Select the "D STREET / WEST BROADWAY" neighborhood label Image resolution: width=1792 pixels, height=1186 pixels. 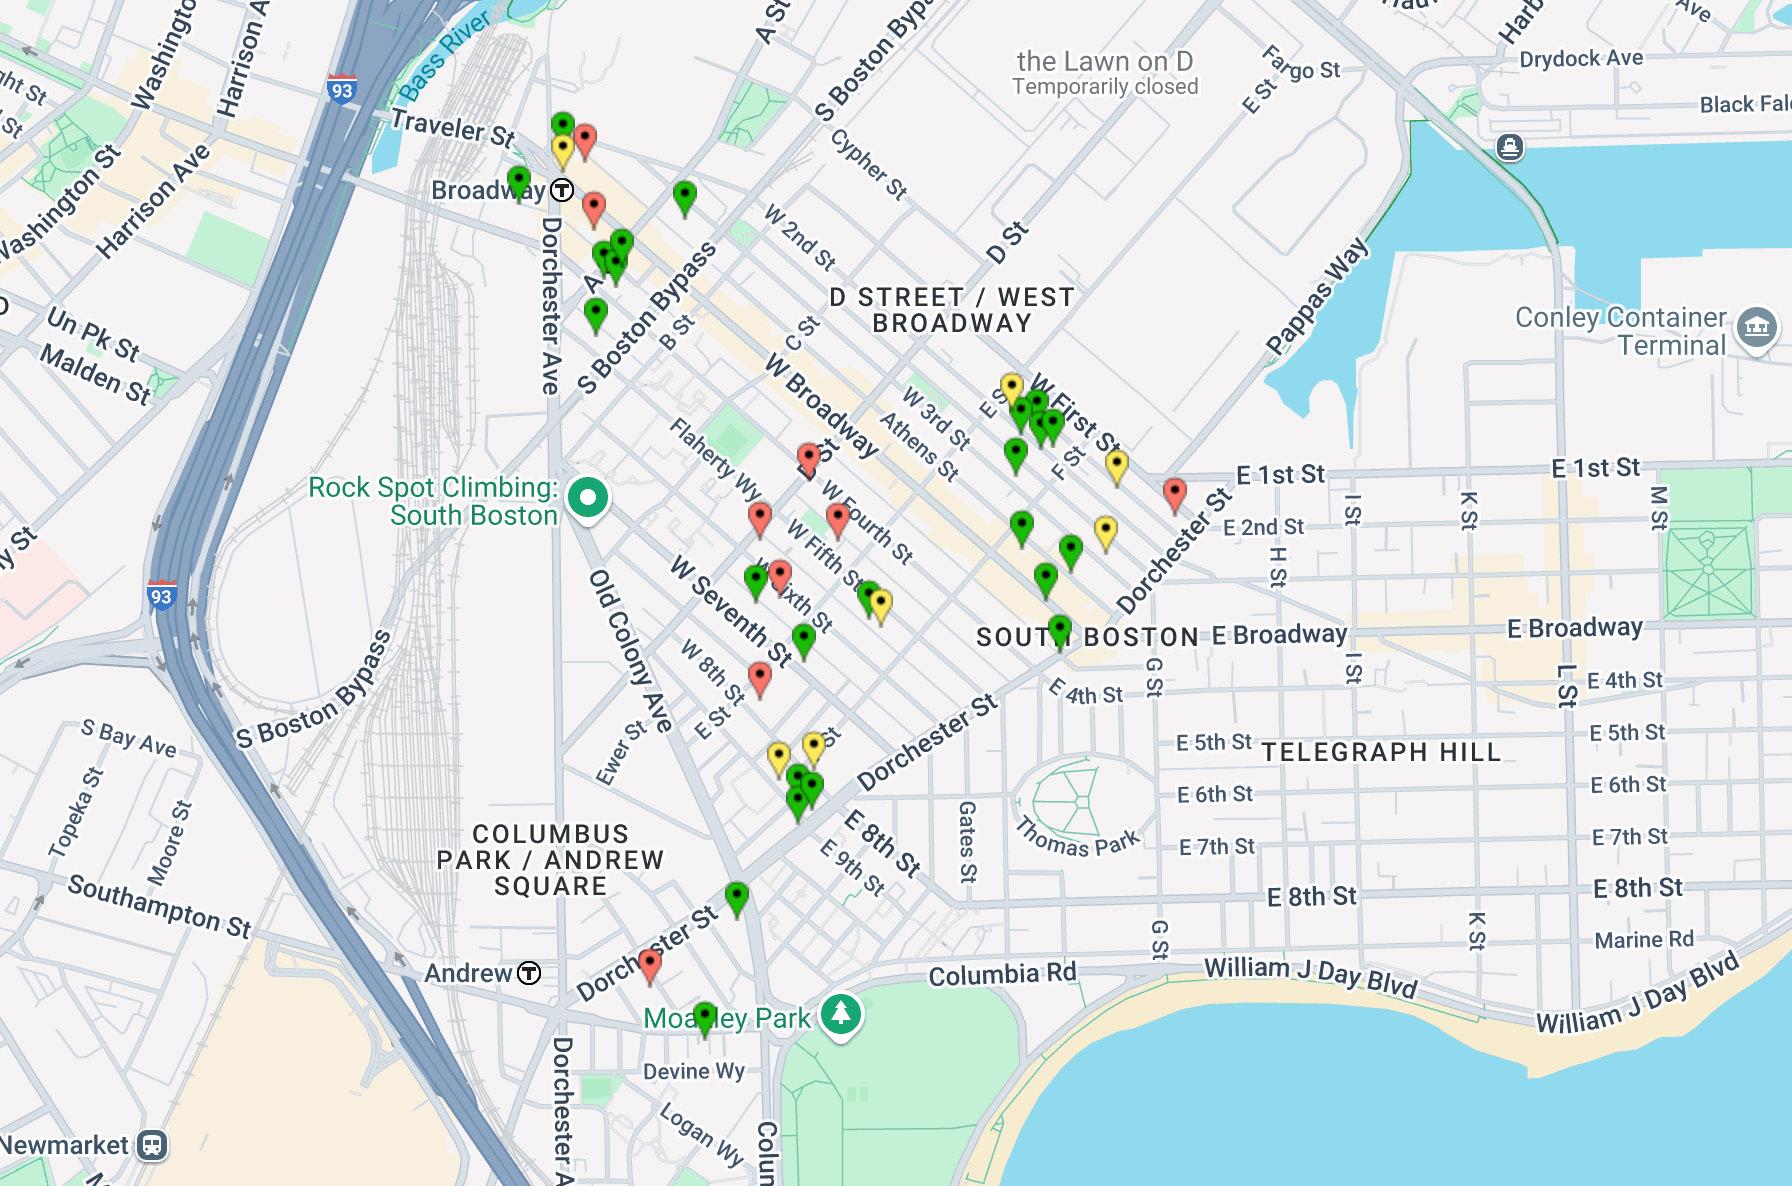pyautogui.click(x=952, y=310)
